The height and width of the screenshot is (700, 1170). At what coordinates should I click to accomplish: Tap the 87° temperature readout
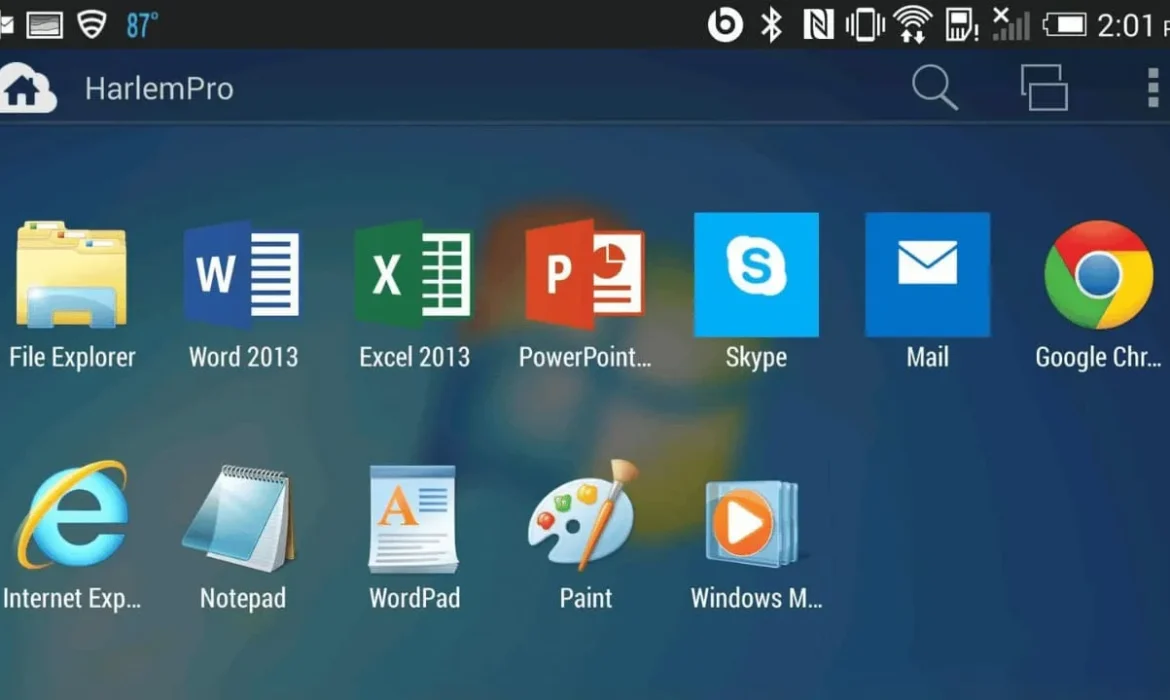click(x=142, y=25)
